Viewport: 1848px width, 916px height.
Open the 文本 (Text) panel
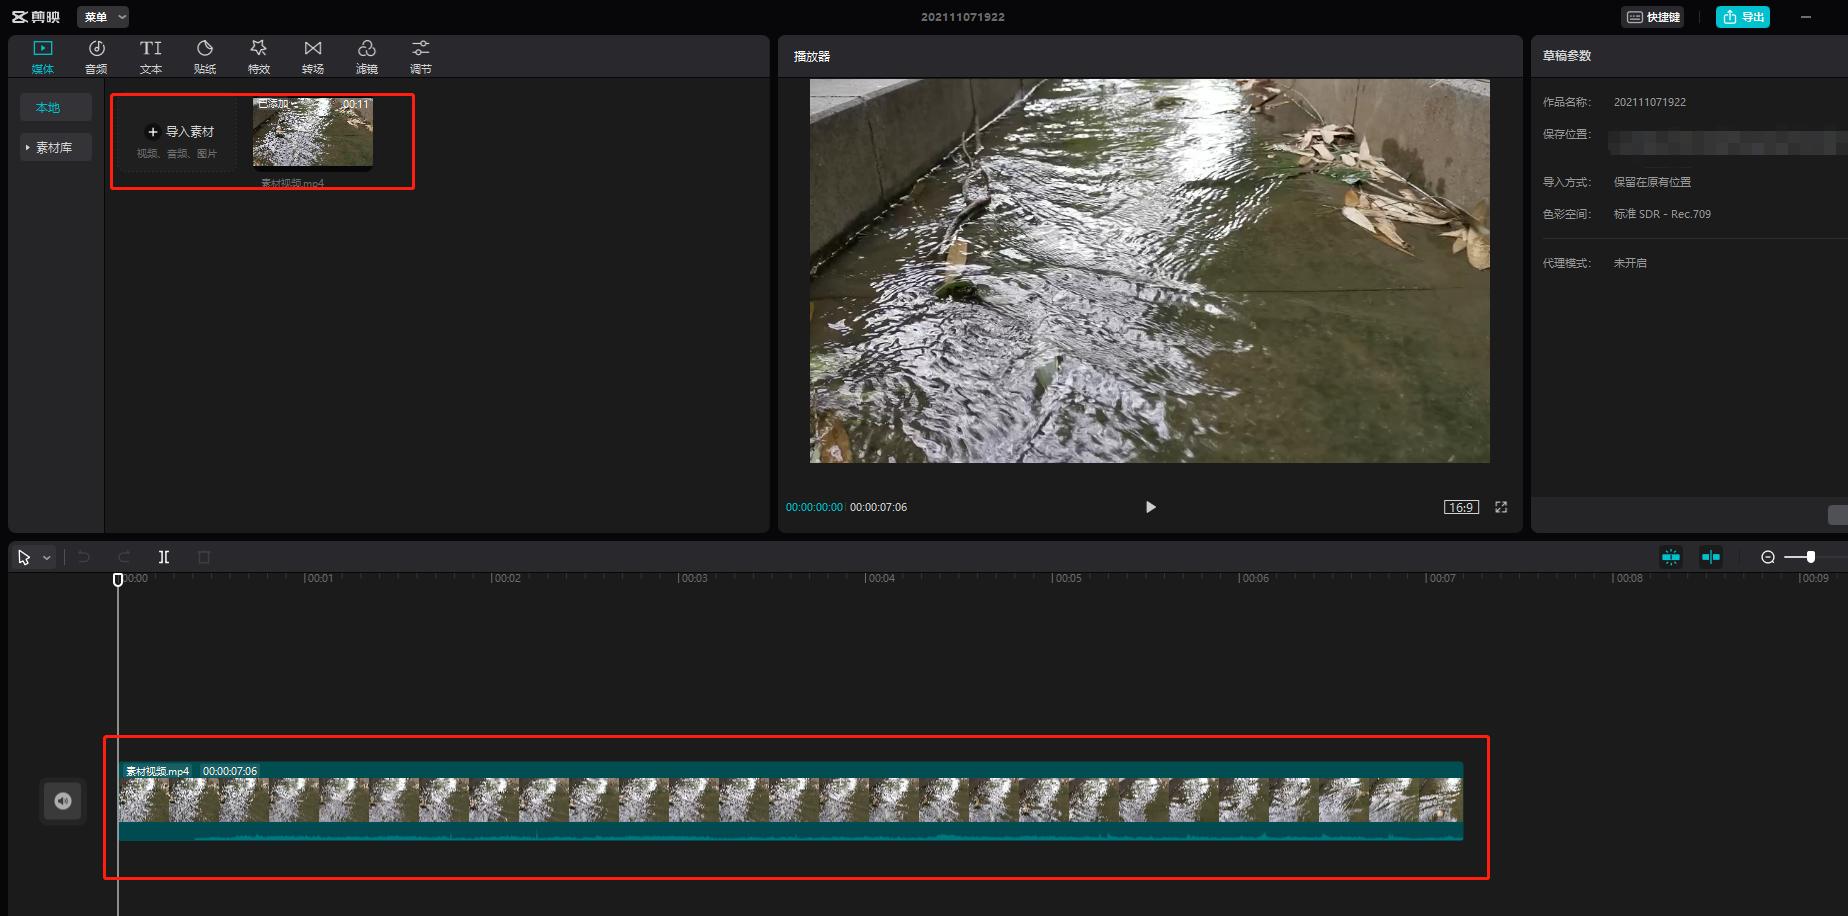(150, 56)
